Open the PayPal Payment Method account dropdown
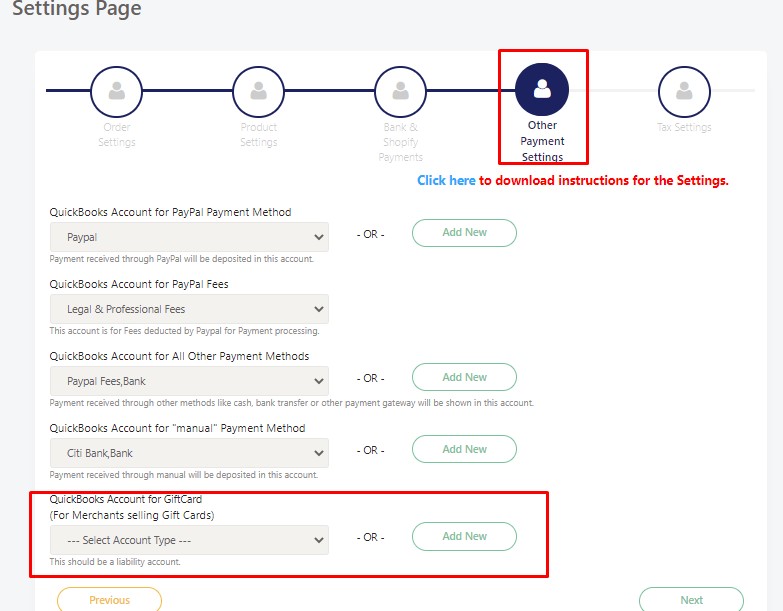This screenshot has height=611, width=783. pyautogui.click(x=189, y=237)
